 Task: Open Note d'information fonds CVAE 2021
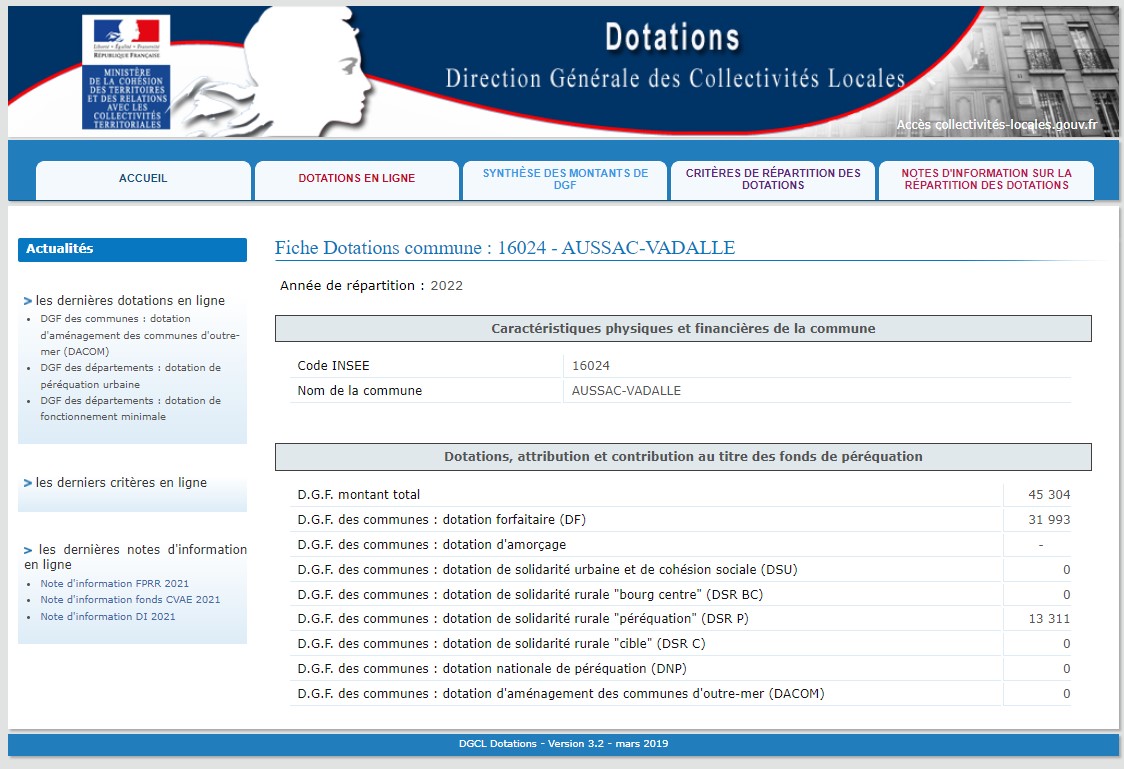tap(130, 600)
